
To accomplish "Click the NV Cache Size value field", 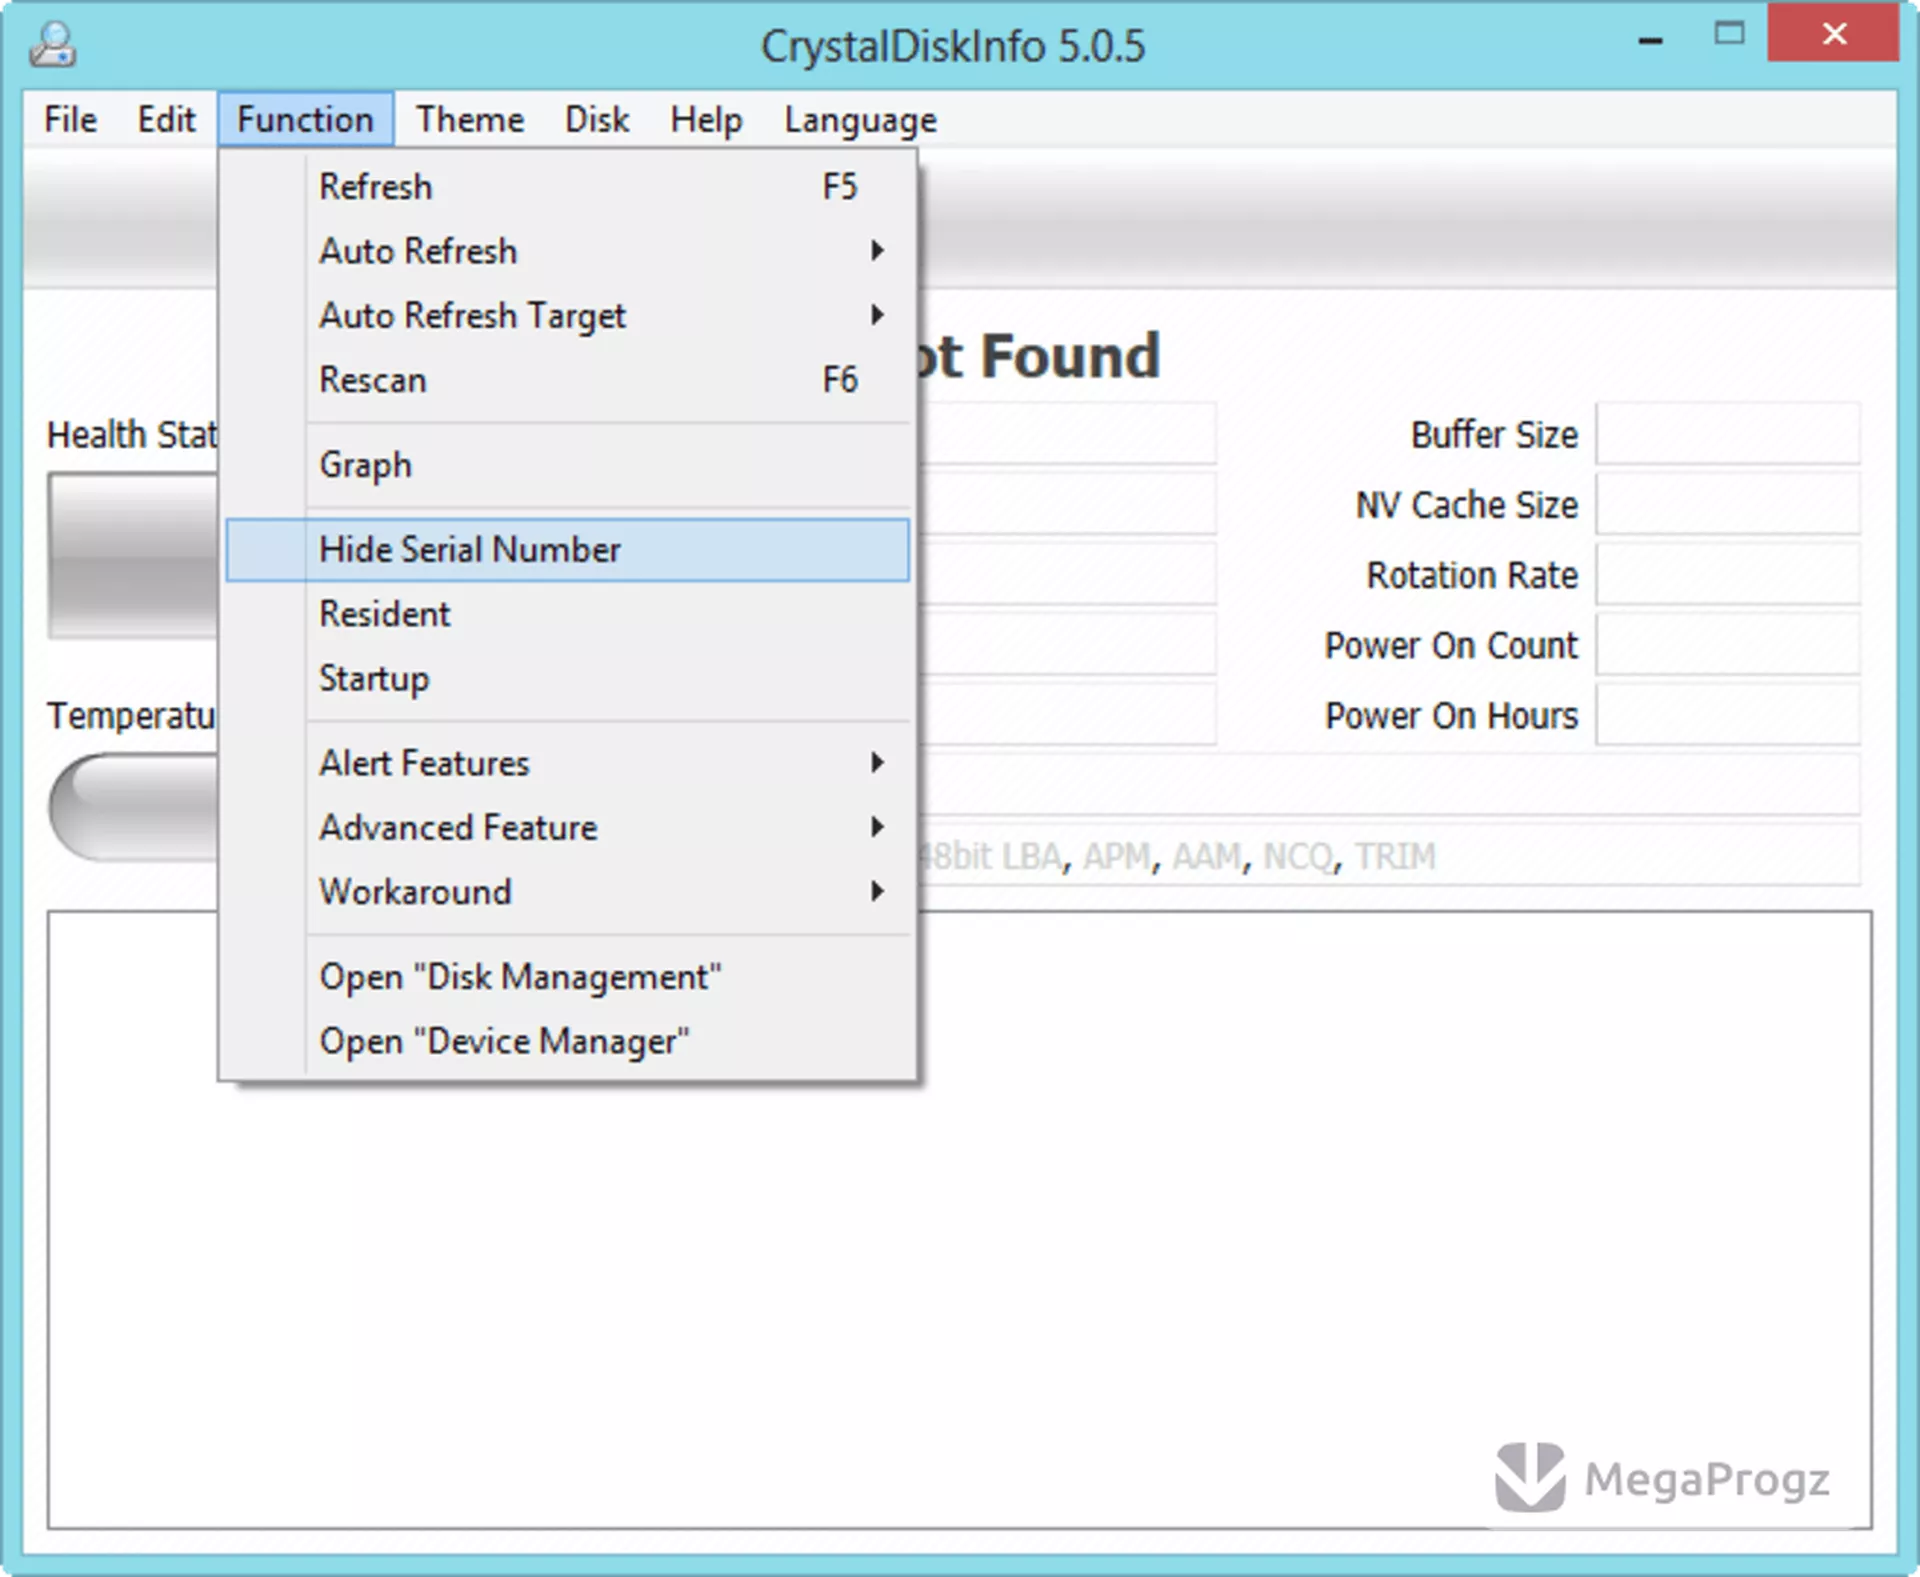I will [1727, 504].
